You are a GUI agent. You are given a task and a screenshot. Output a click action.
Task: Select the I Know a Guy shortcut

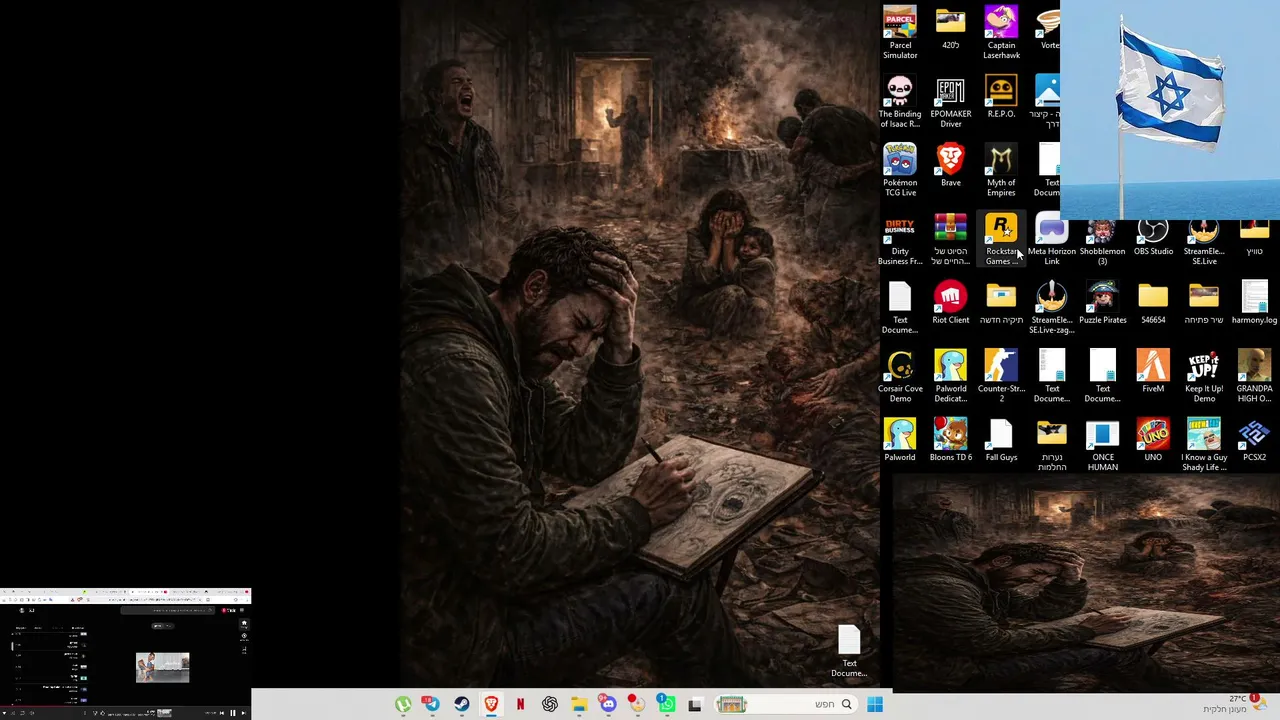click(1204, 445)
